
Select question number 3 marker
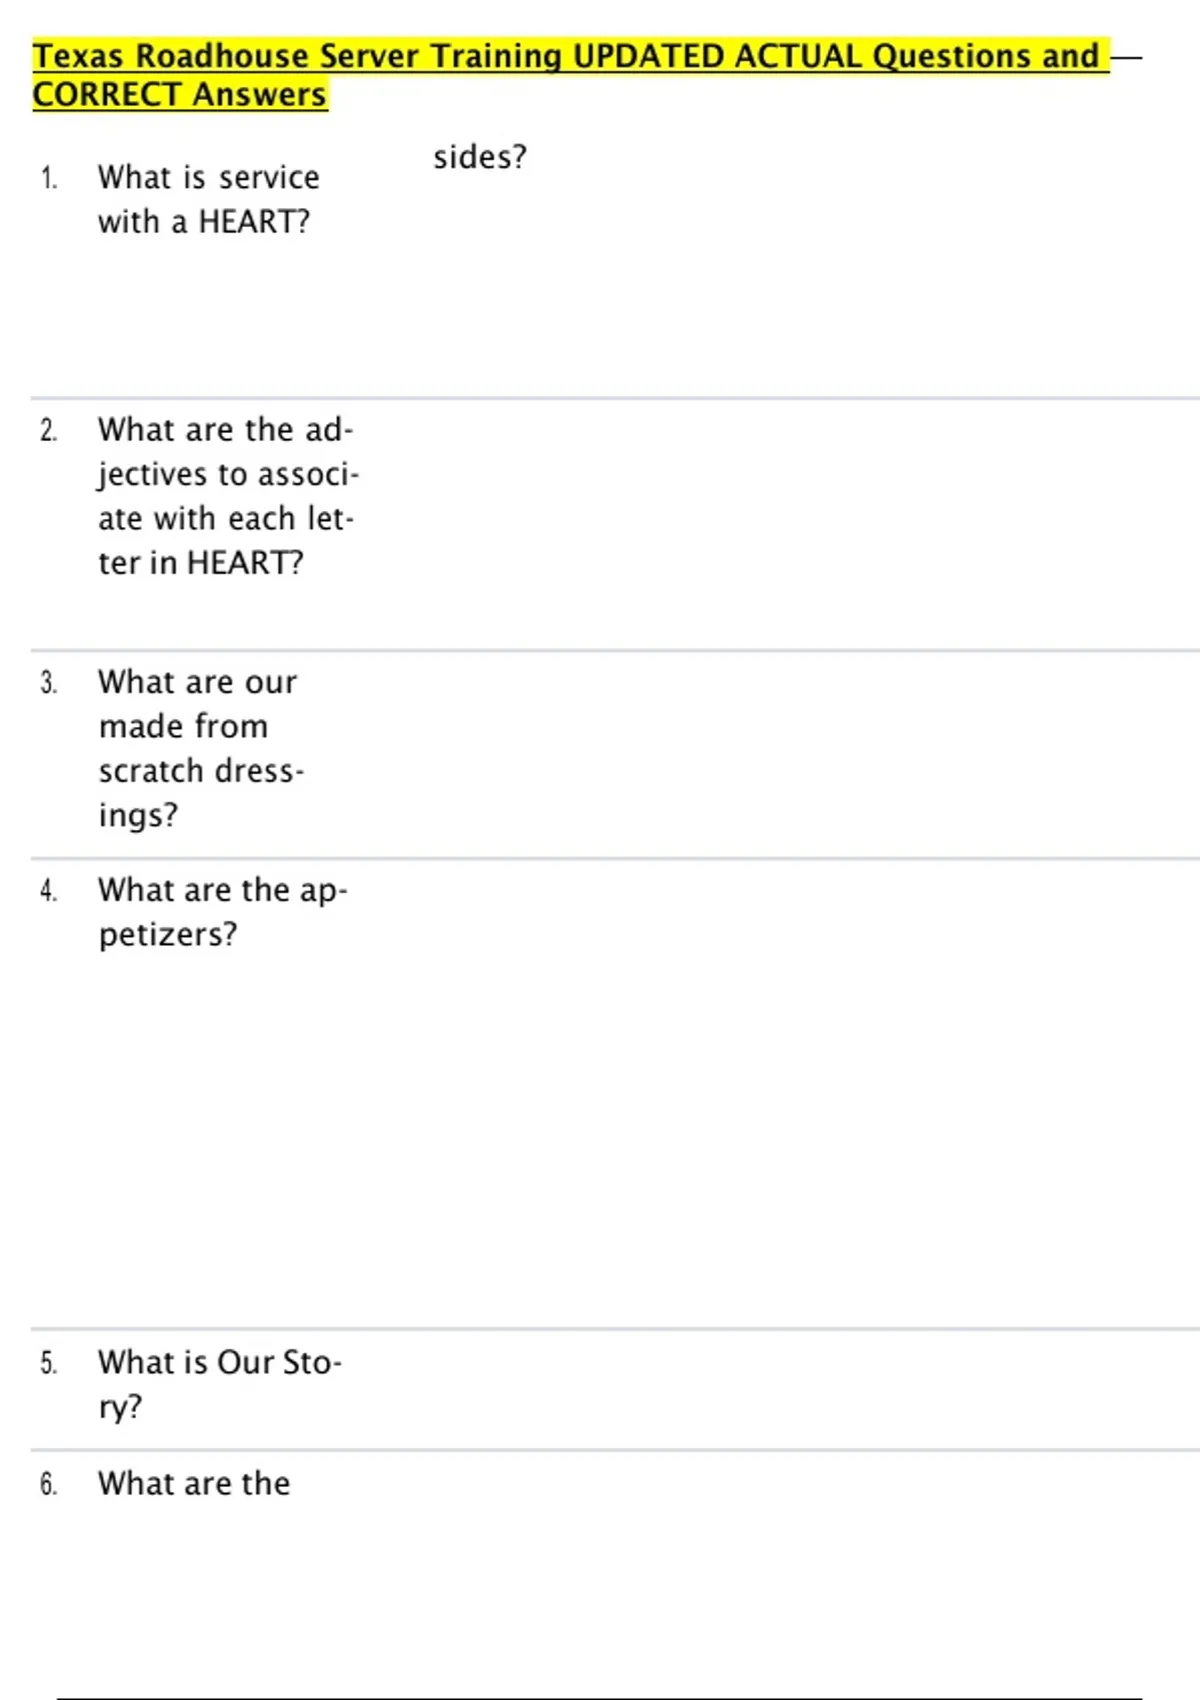coord(49,683)
